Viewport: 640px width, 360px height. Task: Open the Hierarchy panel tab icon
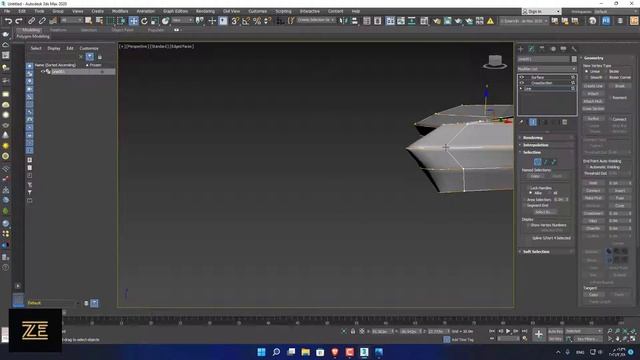(x=542, y=49)
